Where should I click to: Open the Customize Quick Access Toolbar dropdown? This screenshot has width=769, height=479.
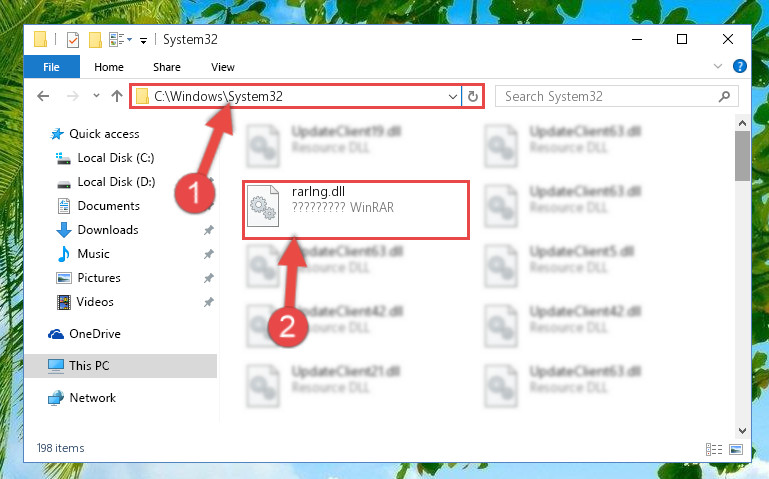pos(143,41)
